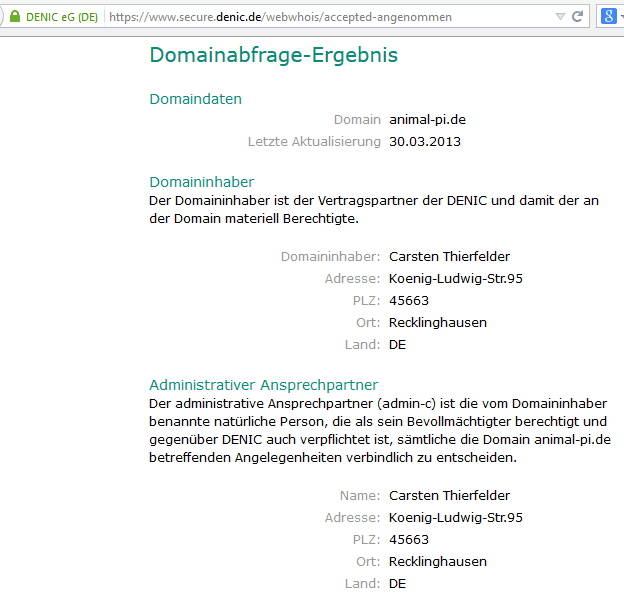Click the Domaininhaber address Koenig-Ludwig-Str.95
The image size is (624, 610).
coord(456,279)
